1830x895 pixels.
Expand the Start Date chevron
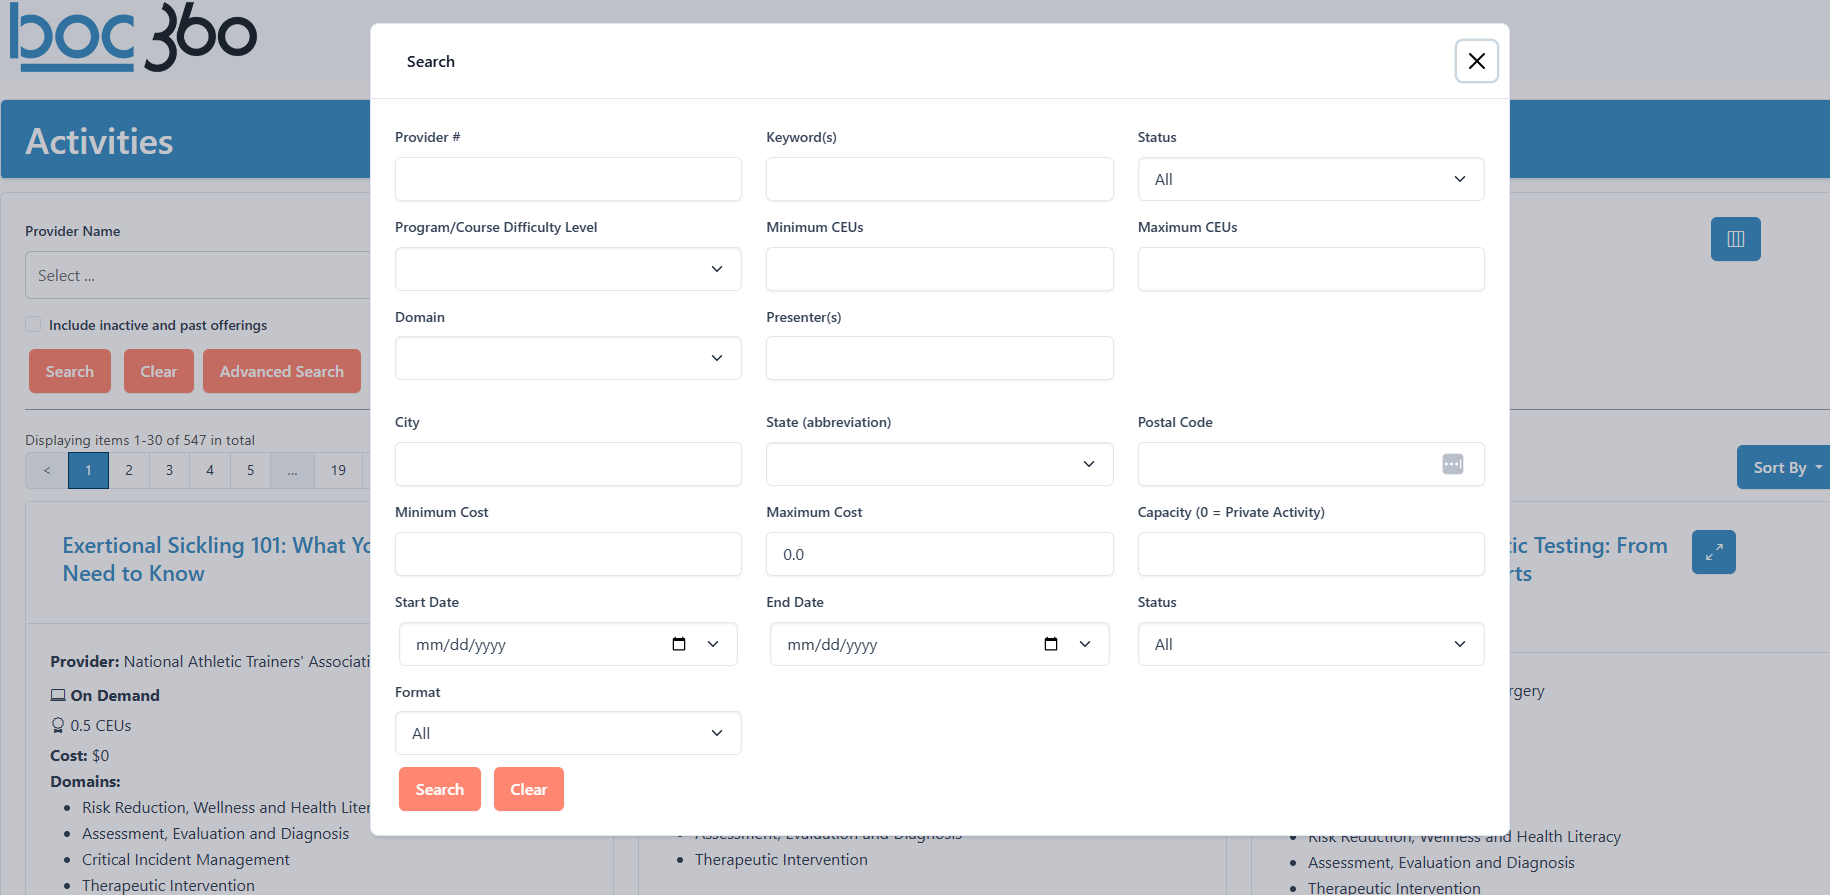tap(713, 644)
